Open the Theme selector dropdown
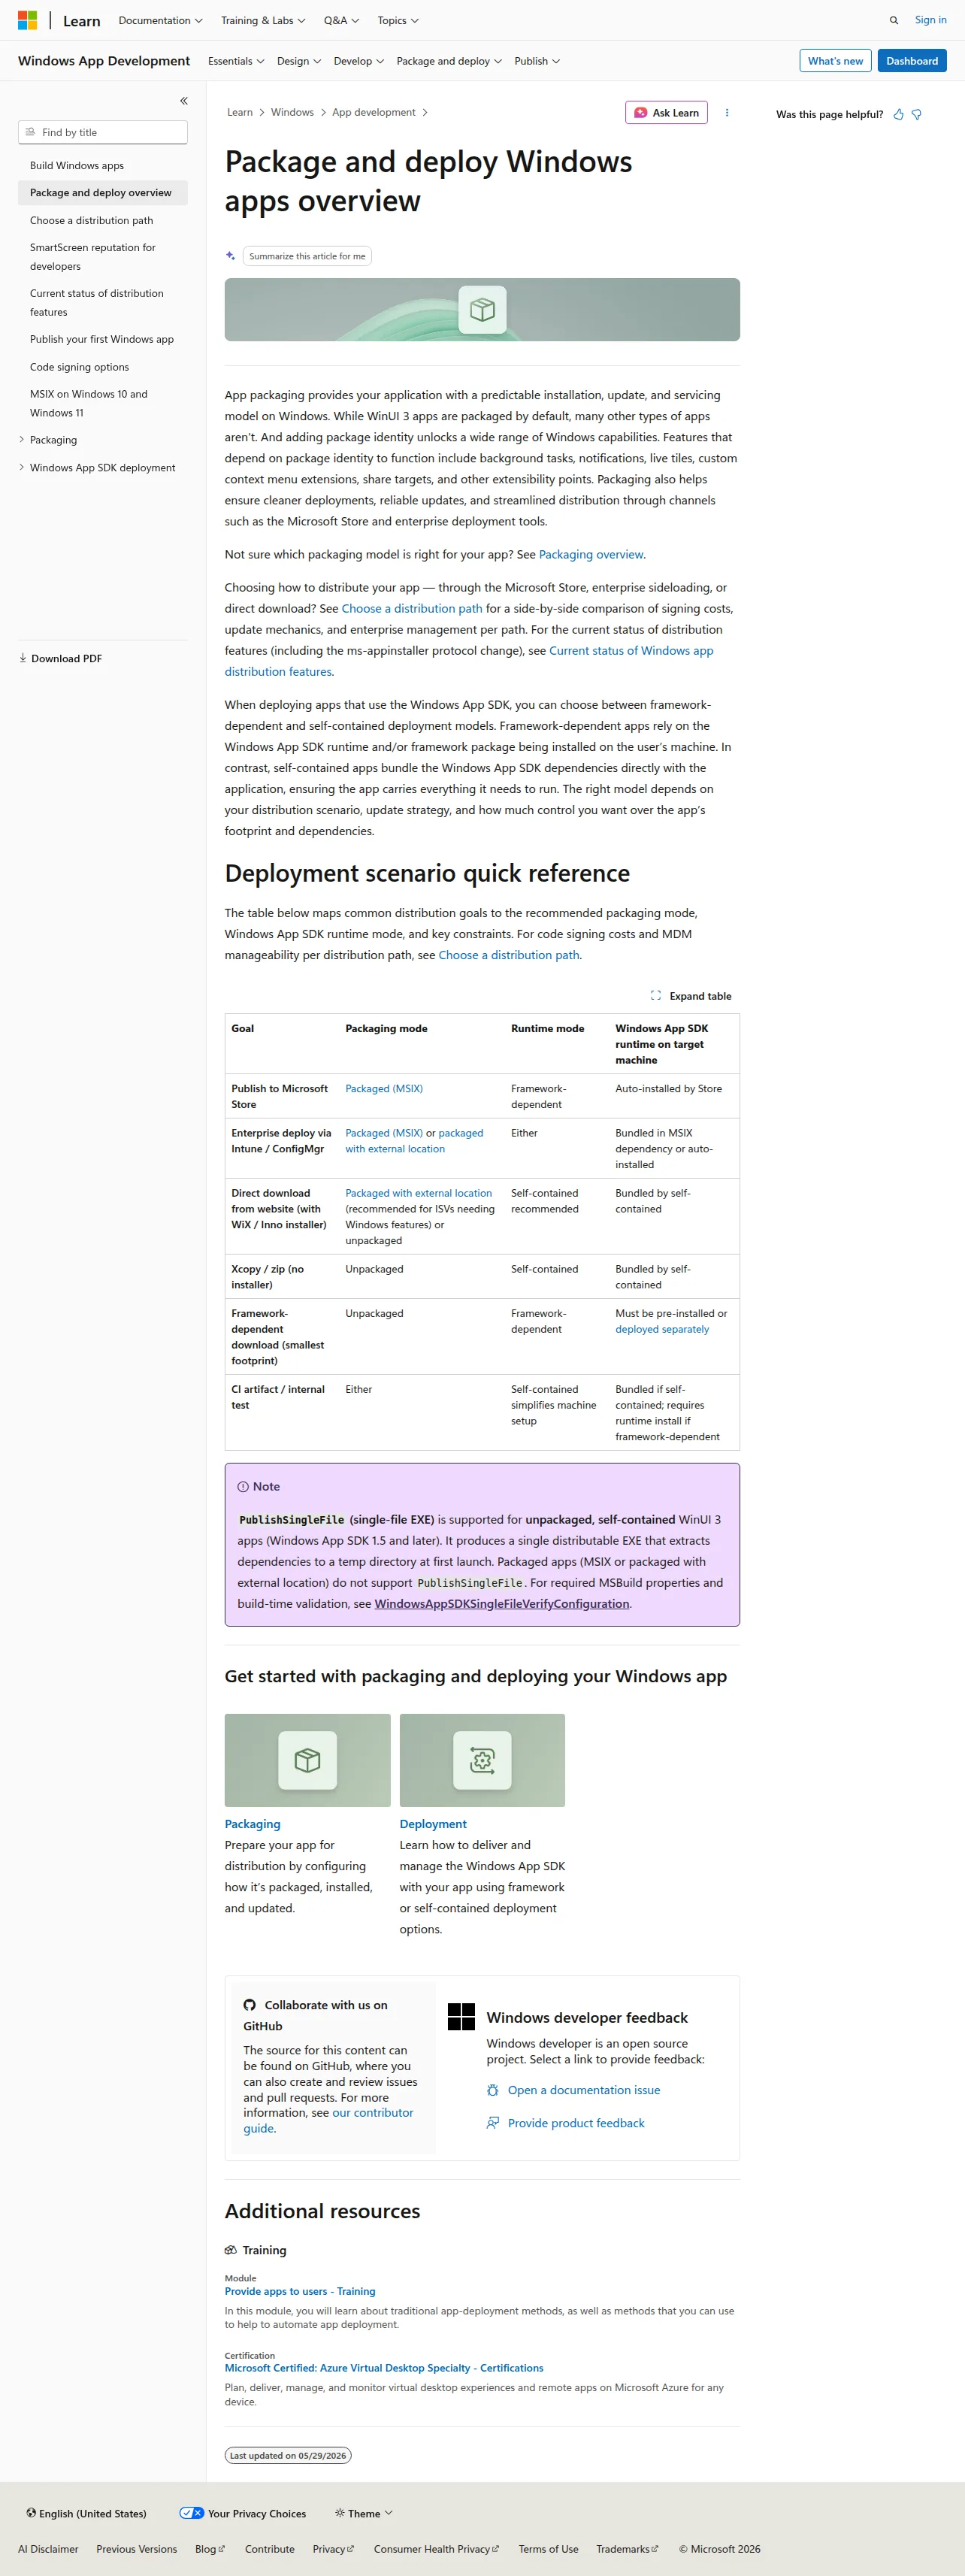The width and height of the screenshot is (965, 2576). [x=364, y=2513]
